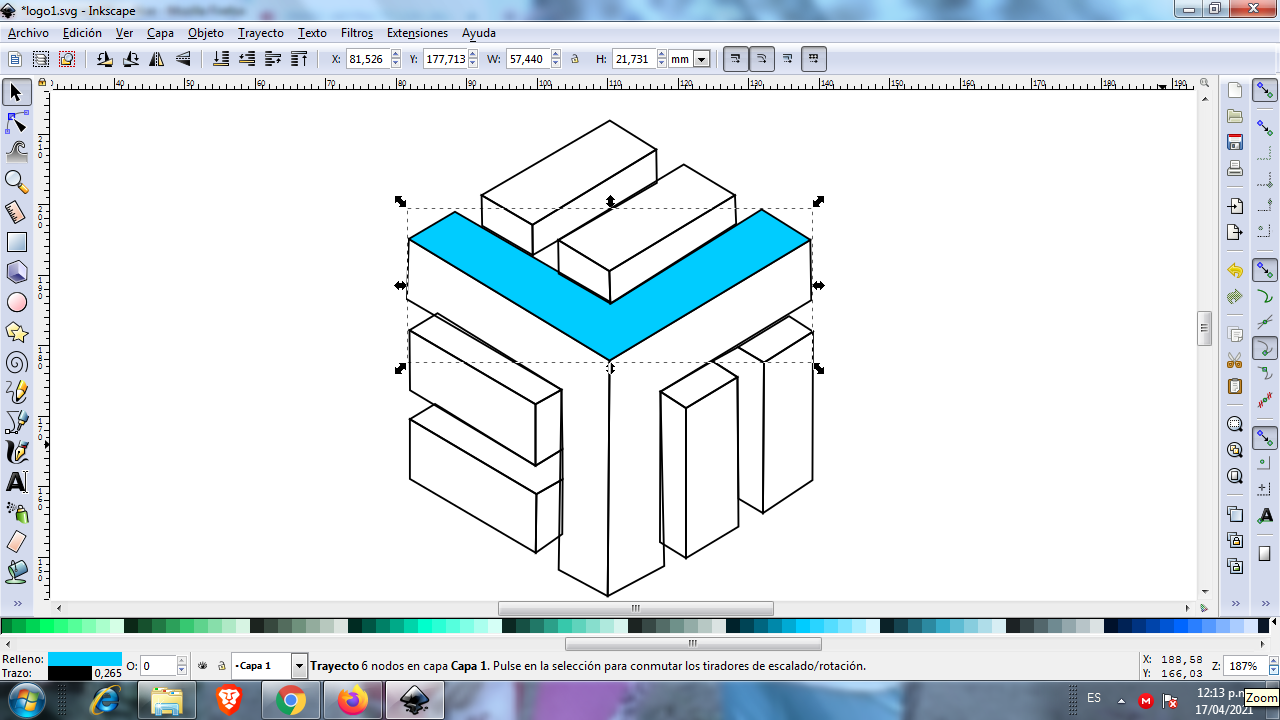
Task: Select the Star polygon tool
Action: click(16, 332)
